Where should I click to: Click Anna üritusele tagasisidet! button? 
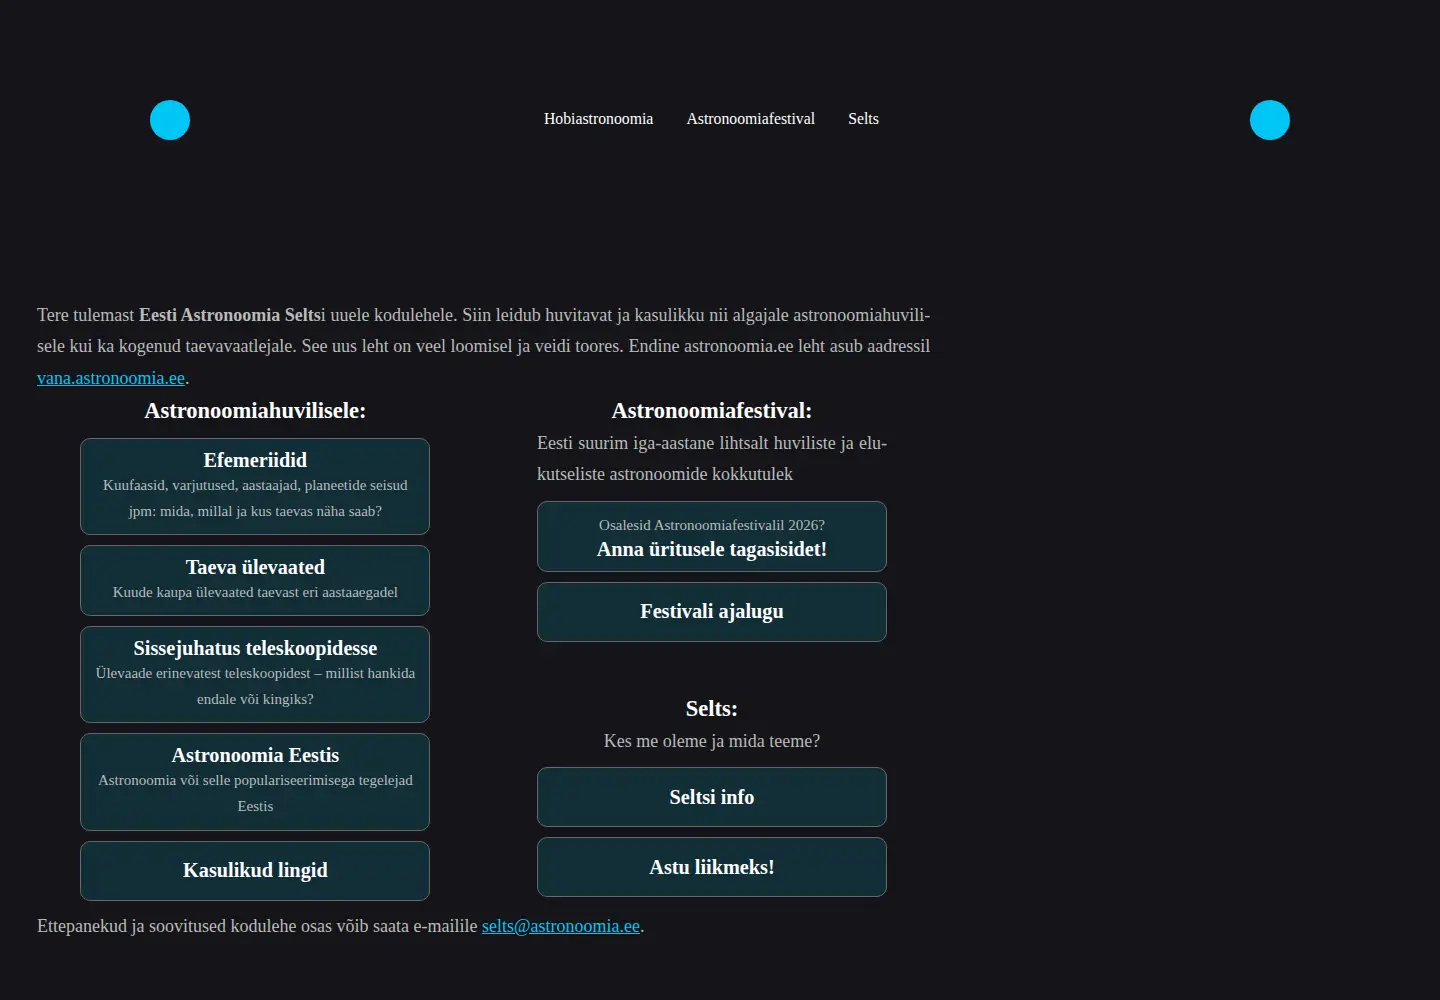pyautogui.click(x=712, y=537)
